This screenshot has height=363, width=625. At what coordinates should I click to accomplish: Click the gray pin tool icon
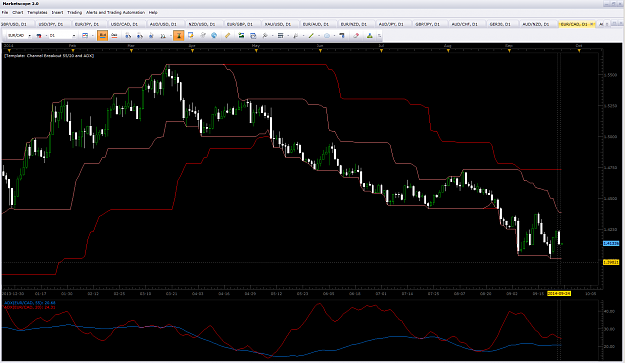[x=296, y=36]
